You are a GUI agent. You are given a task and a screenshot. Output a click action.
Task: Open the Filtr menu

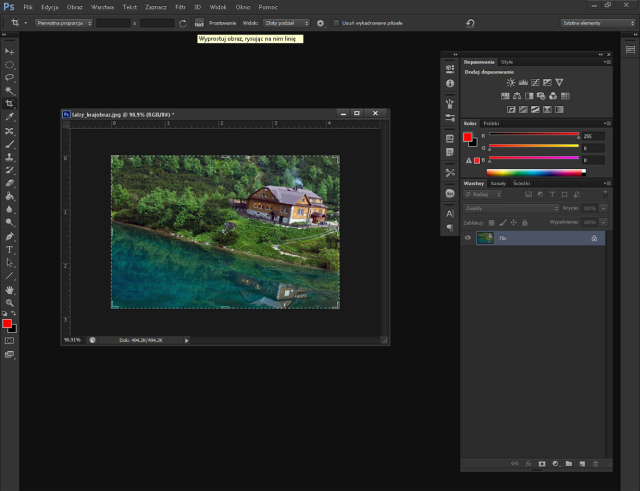coord(180,7)
